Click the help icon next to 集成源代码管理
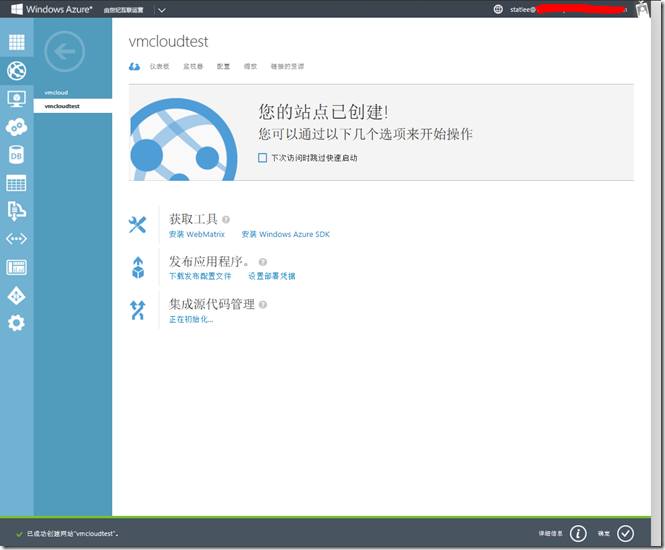Viewport: 665px width, 550px height. 263,304
